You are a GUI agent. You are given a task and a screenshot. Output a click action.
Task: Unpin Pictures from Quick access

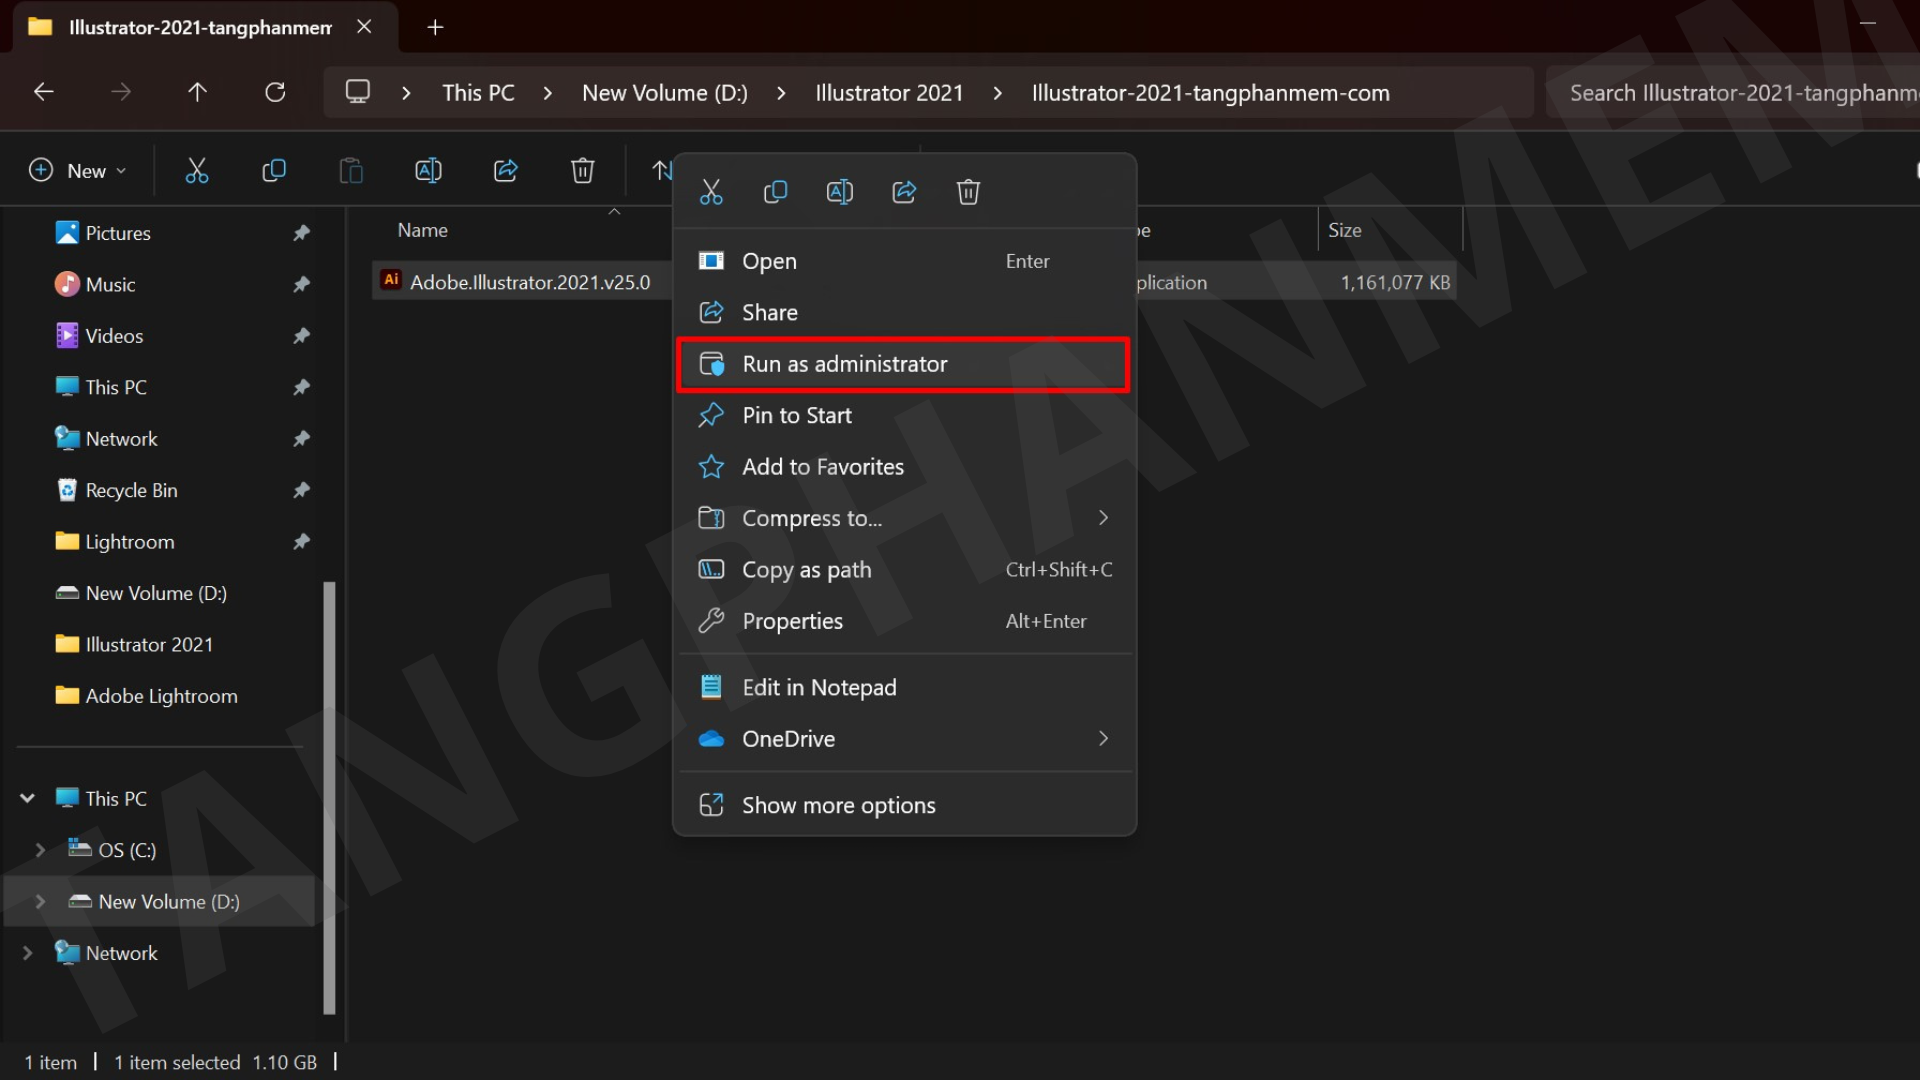click(301, 233)
